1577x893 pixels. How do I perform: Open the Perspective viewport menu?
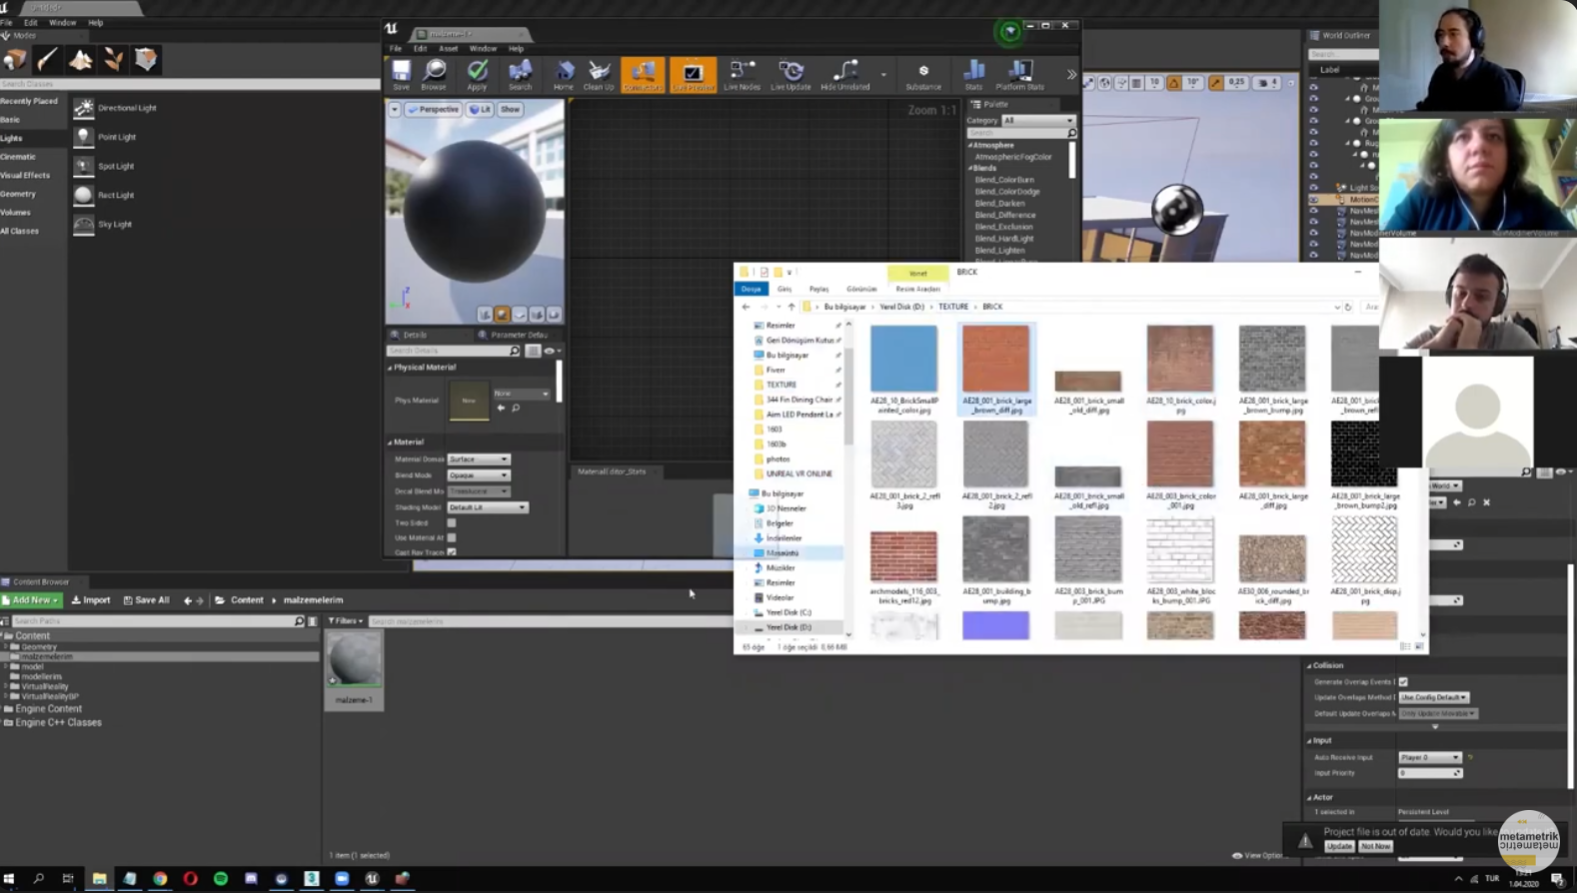pos(434,109)
